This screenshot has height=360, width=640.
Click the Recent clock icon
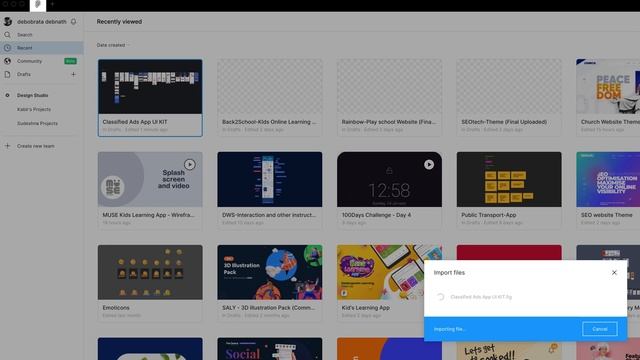[7, 48]
